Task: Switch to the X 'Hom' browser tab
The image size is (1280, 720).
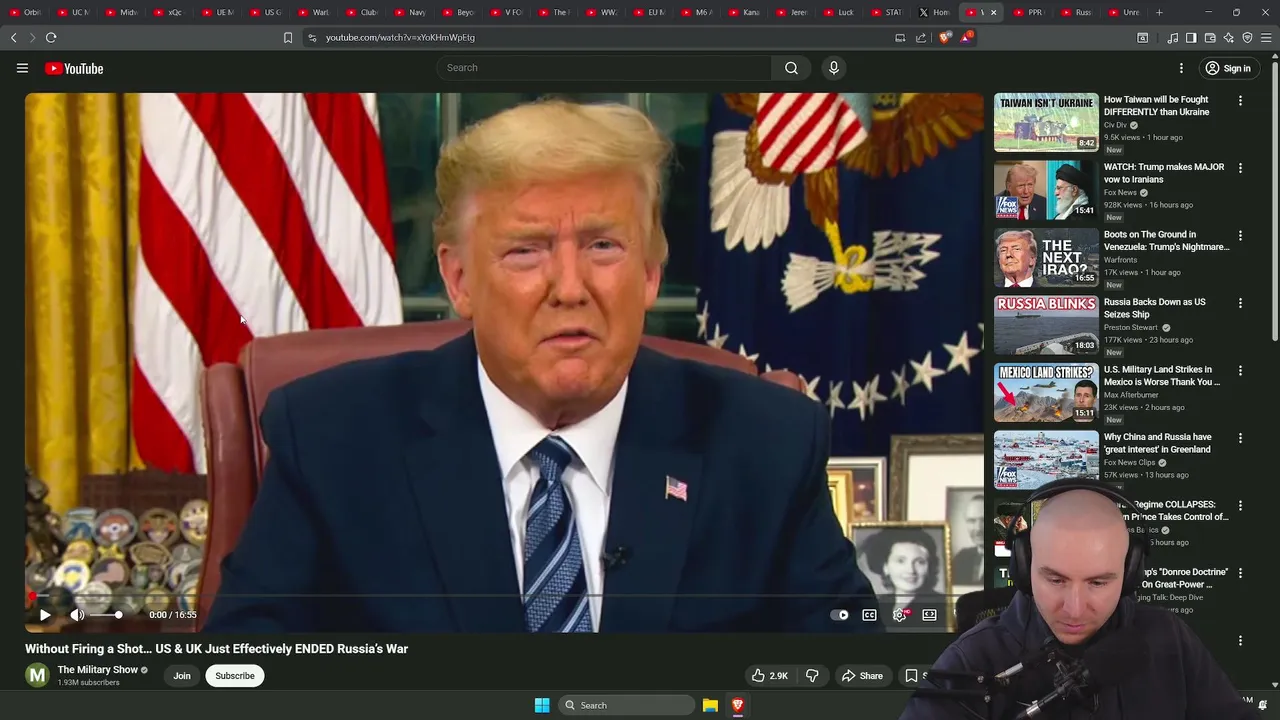Action: pos(935,12)
